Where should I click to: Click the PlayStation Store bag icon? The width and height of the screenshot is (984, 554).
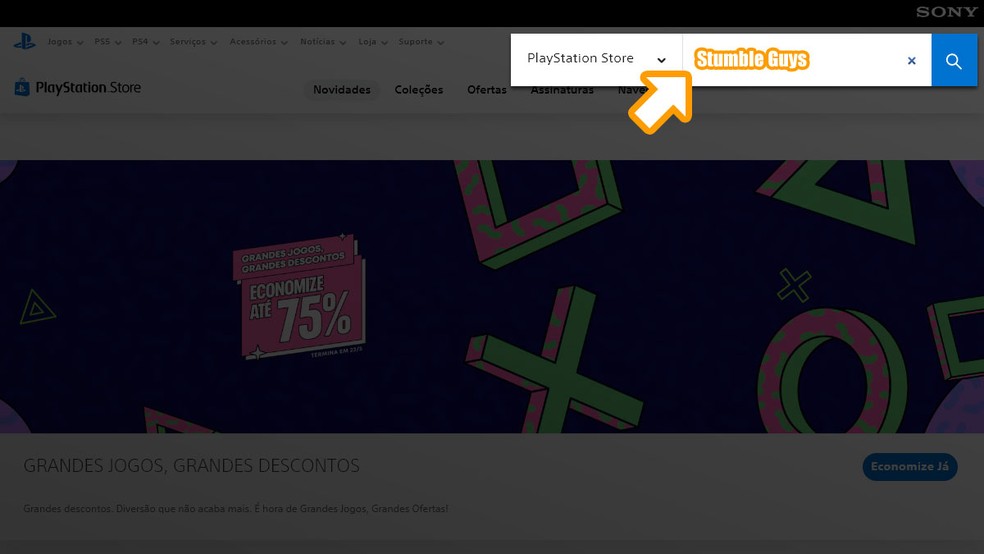click(x=22, y=87)
